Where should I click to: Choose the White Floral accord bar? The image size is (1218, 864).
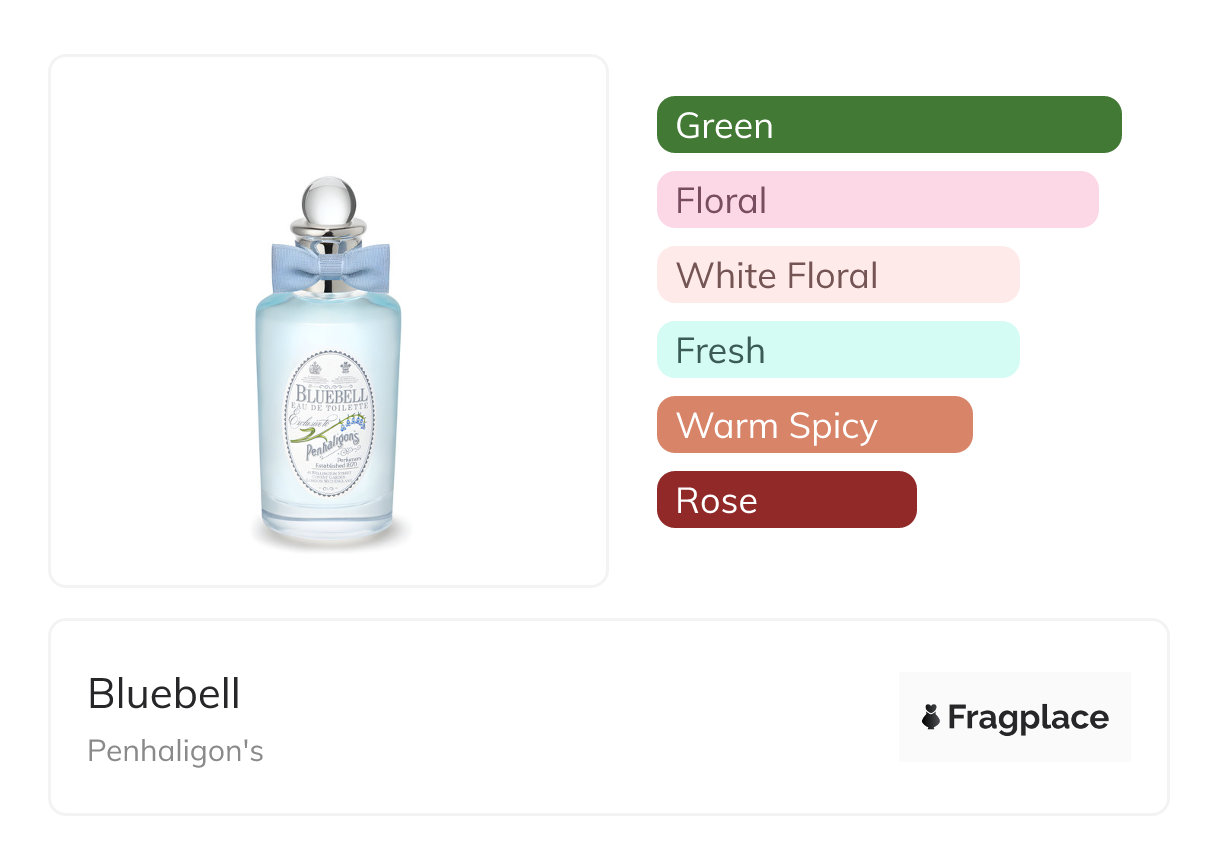pos(837,275)
